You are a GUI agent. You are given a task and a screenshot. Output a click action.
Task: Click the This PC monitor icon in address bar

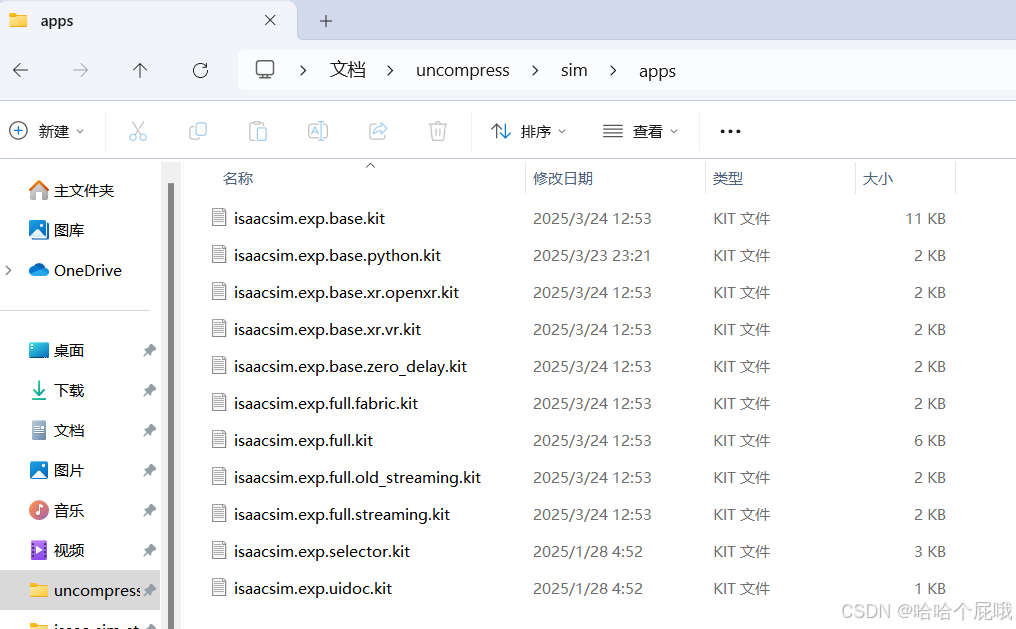click(264, 70)
